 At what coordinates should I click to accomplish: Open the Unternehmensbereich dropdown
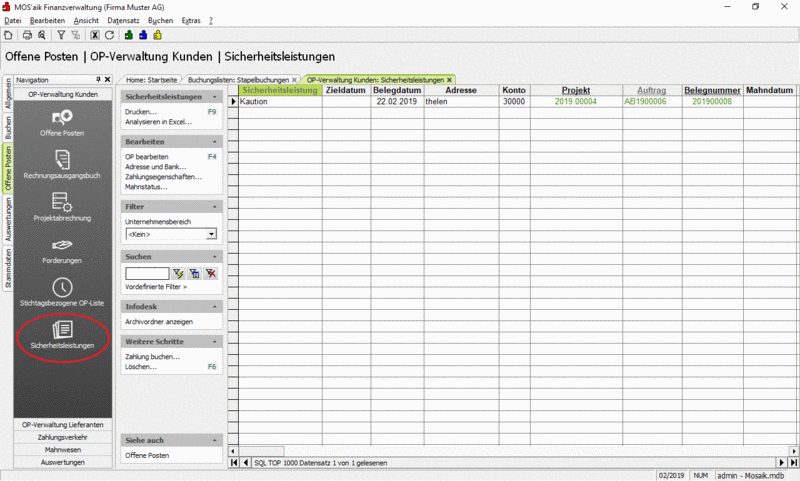click(211, 234)
